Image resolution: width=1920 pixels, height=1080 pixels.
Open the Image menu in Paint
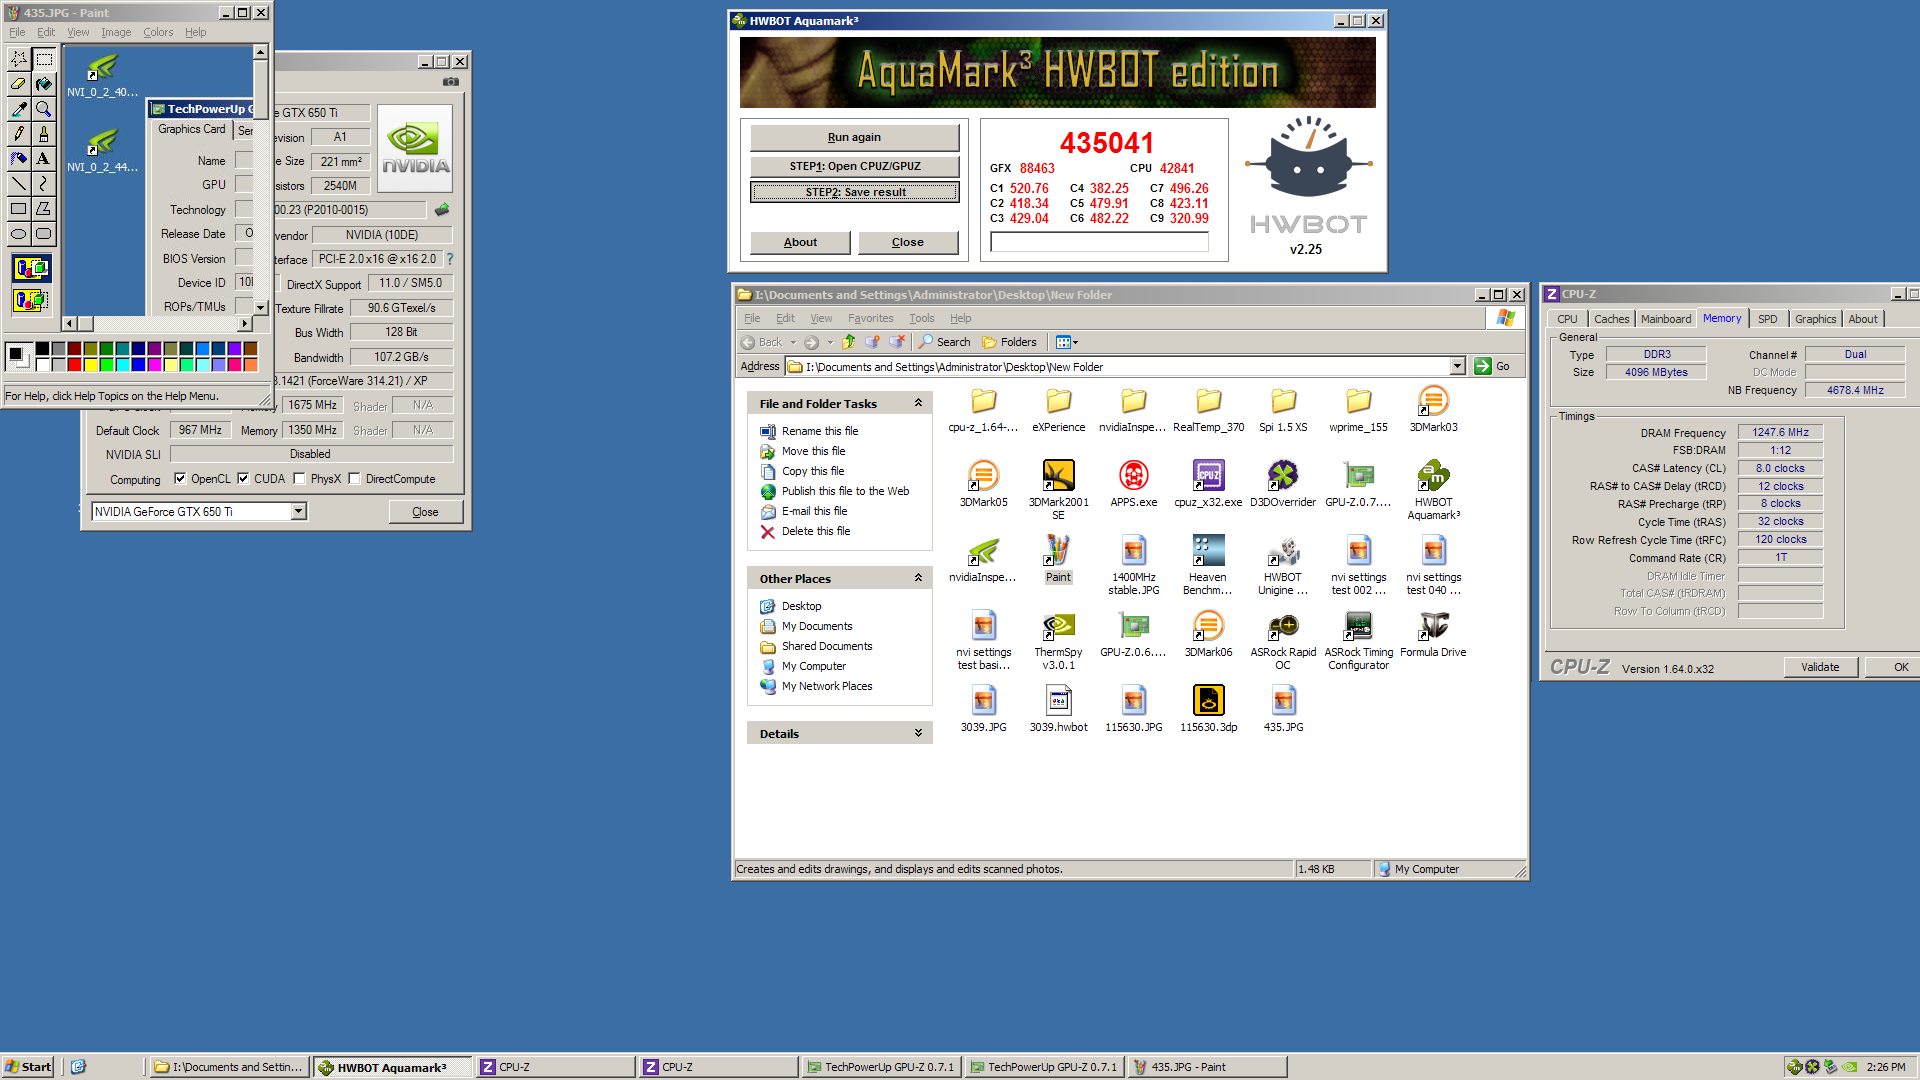pos(116,32)
